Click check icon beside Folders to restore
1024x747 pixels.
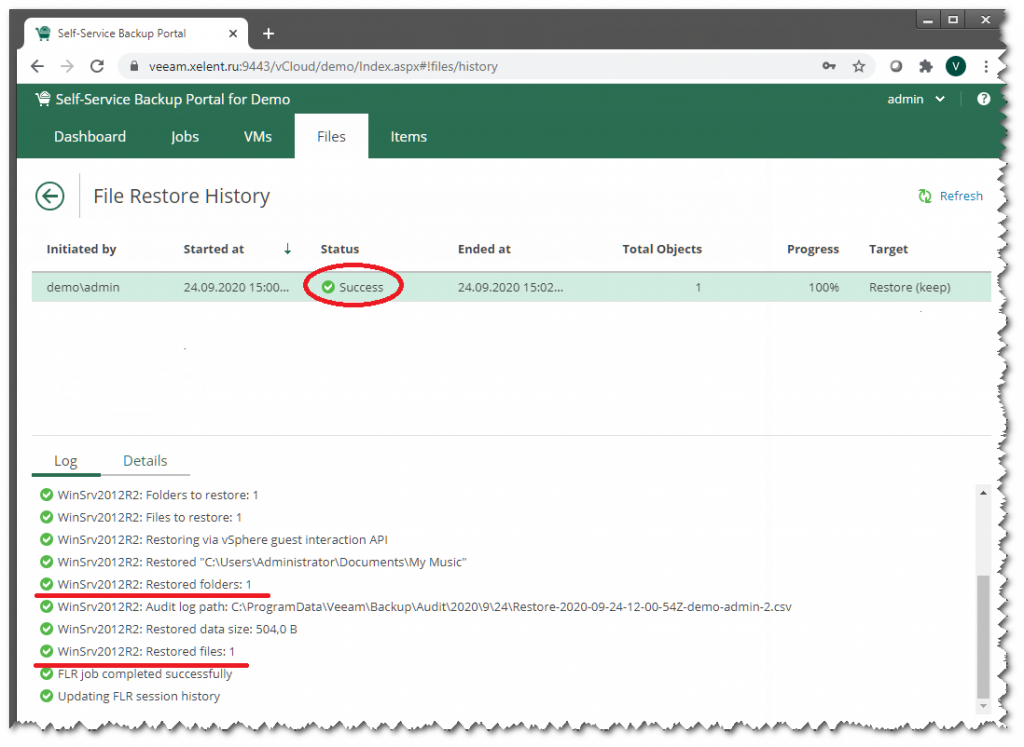[x=46, y=494]
